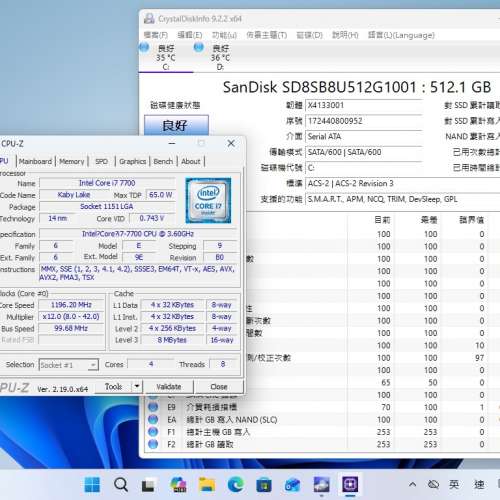Click the status orb on the F2 row
Viewport: 500px width, 500px height.
click(153, 444)
